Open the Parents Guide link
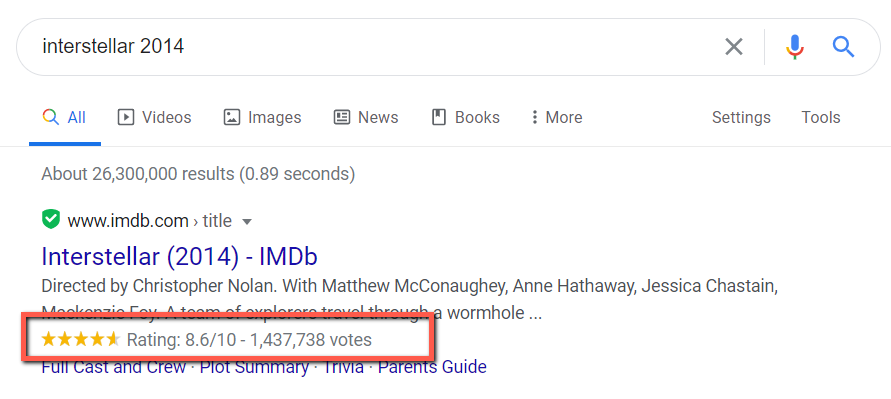891x399 pixels. 432,367
